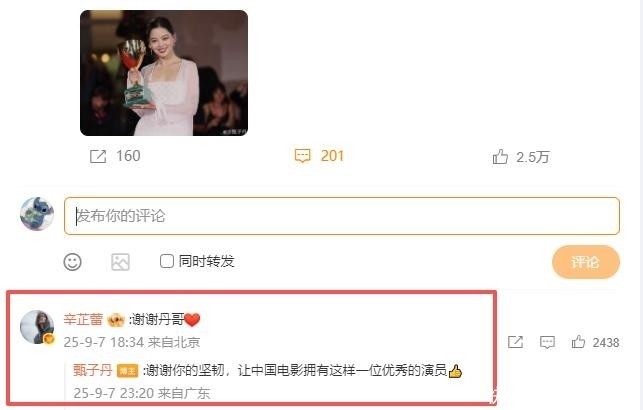643x410 pixels.
Task: Click the repost icon showing 160
Action: [x=98, y=156]
